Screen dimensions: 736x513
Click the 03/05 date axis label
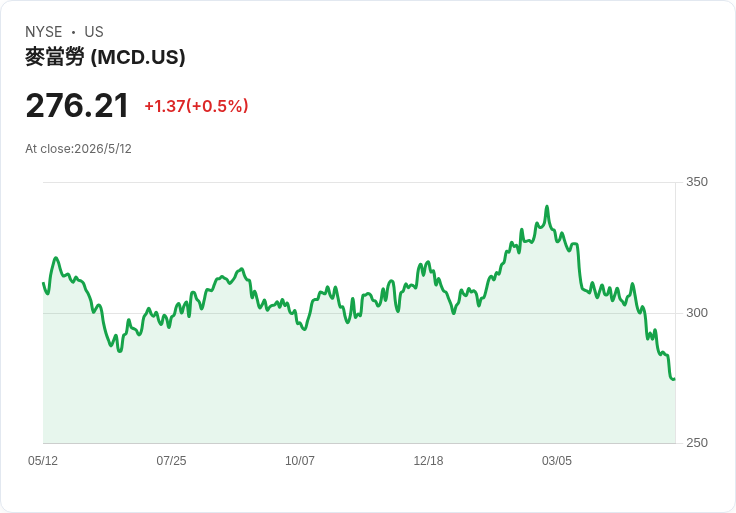pyautogui.click(x=557, y=461)
